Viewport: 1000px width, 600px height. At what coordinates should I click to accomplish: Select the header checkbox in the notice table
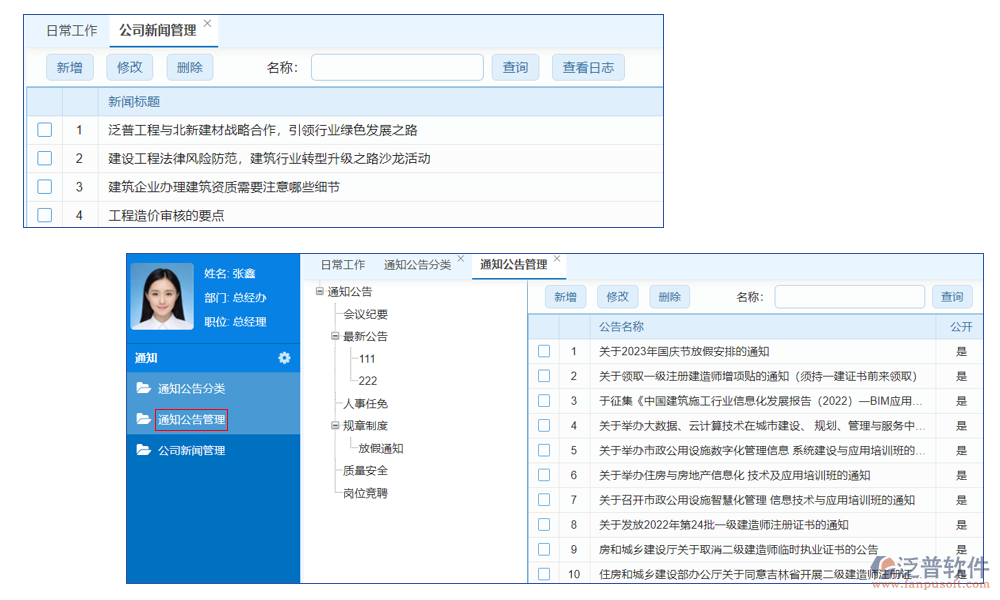point(544,326)
